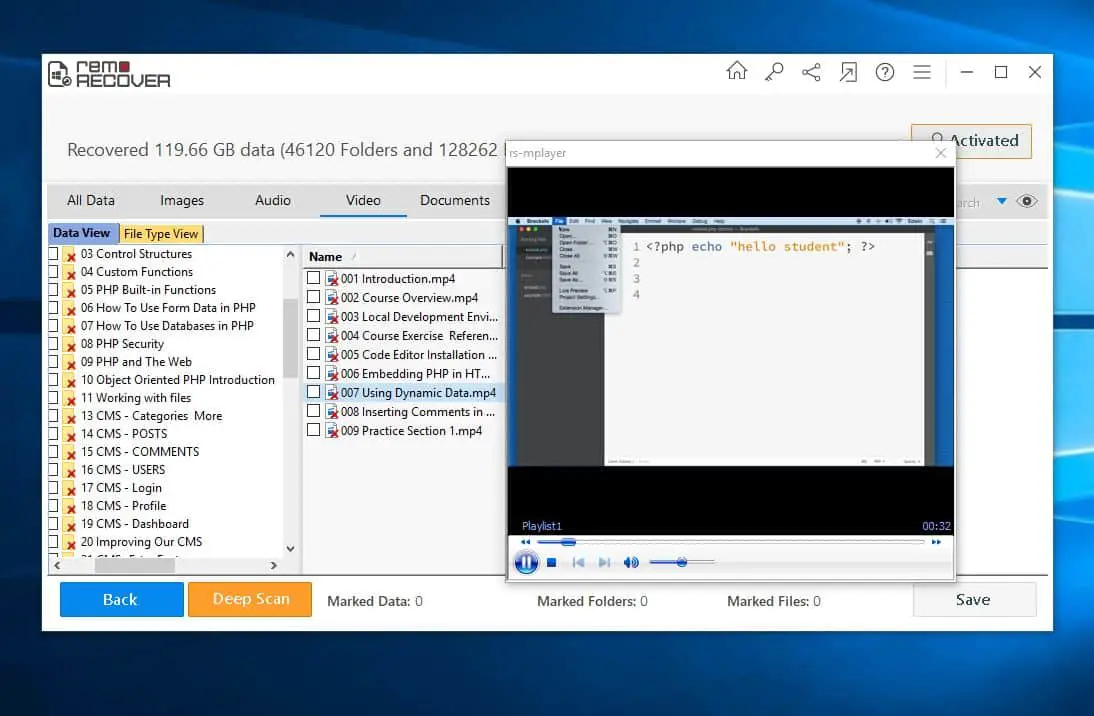Adjust the player volume slider
Image resolution: width=1094 pixels, height=716 pixels.
pyautogui.click(x=682, y=562)
